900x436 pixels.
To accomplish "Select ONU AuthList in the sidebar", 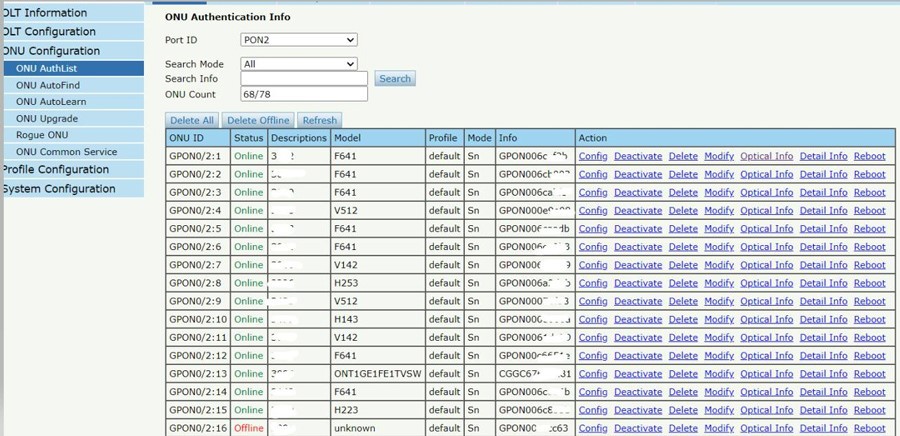I will (73, 68).
